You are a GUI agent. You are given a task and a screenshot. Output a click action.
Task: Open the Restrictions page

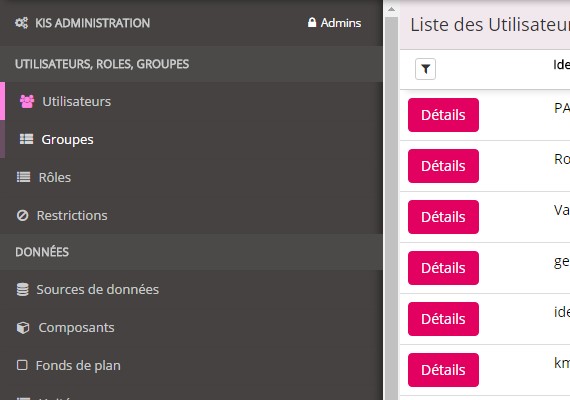72,216
